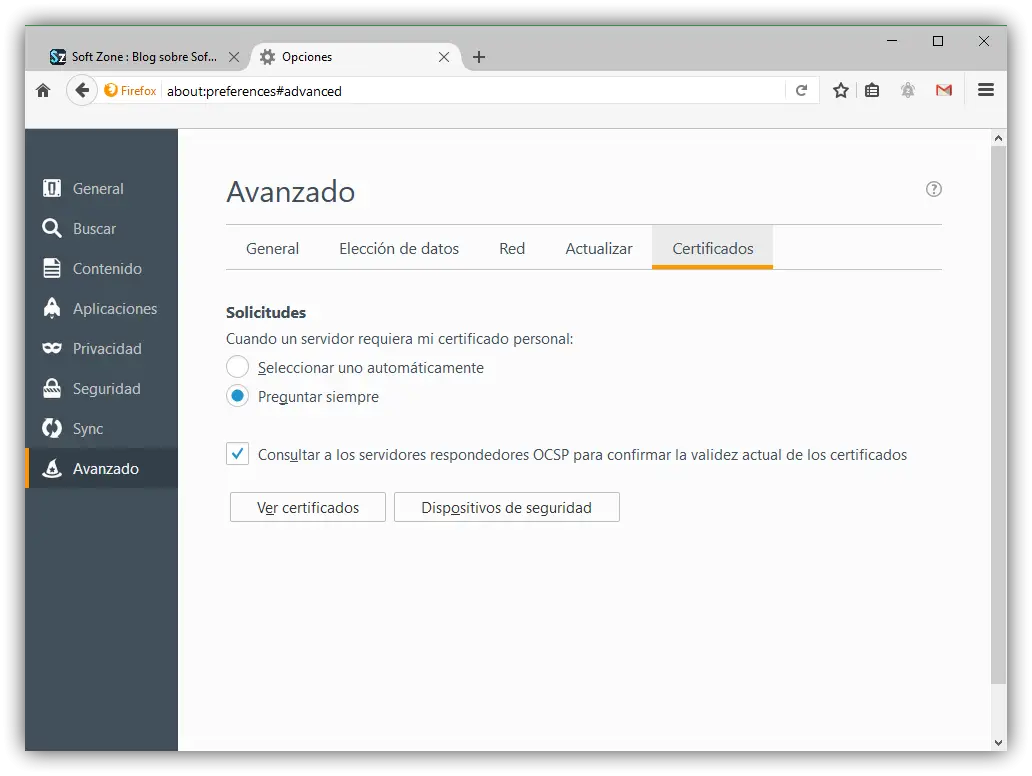
Task: Go back with the back arrow button
Action: 82,90
